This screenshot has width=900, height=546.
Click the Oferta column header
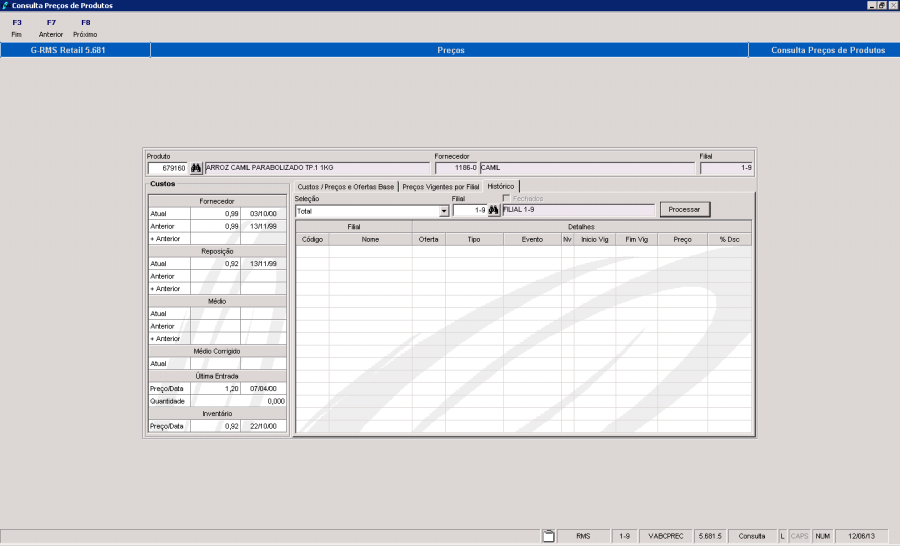(x=429, y=239)
